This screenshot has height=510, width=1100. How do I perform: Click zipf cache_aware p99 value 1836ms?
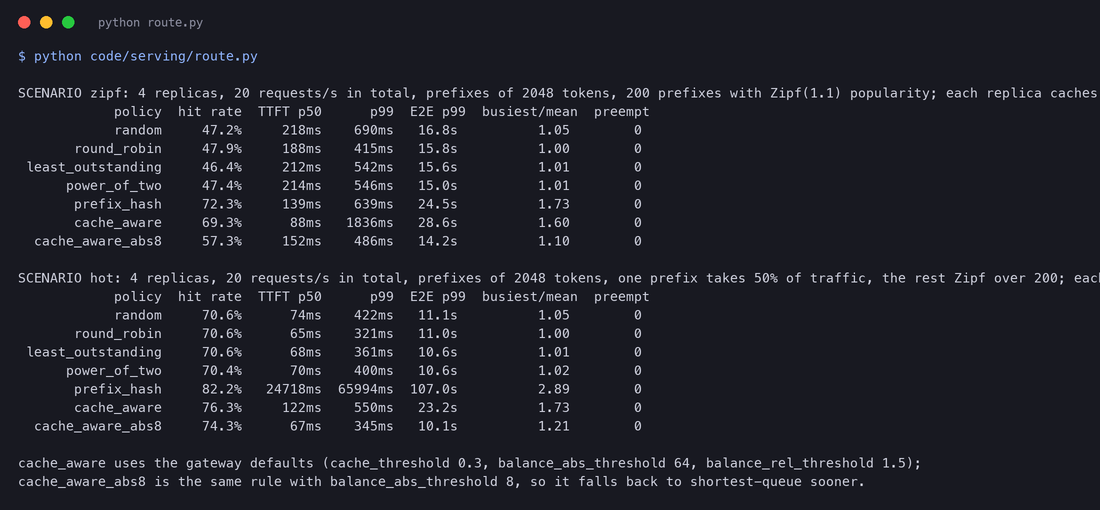[x=370, y=222]
